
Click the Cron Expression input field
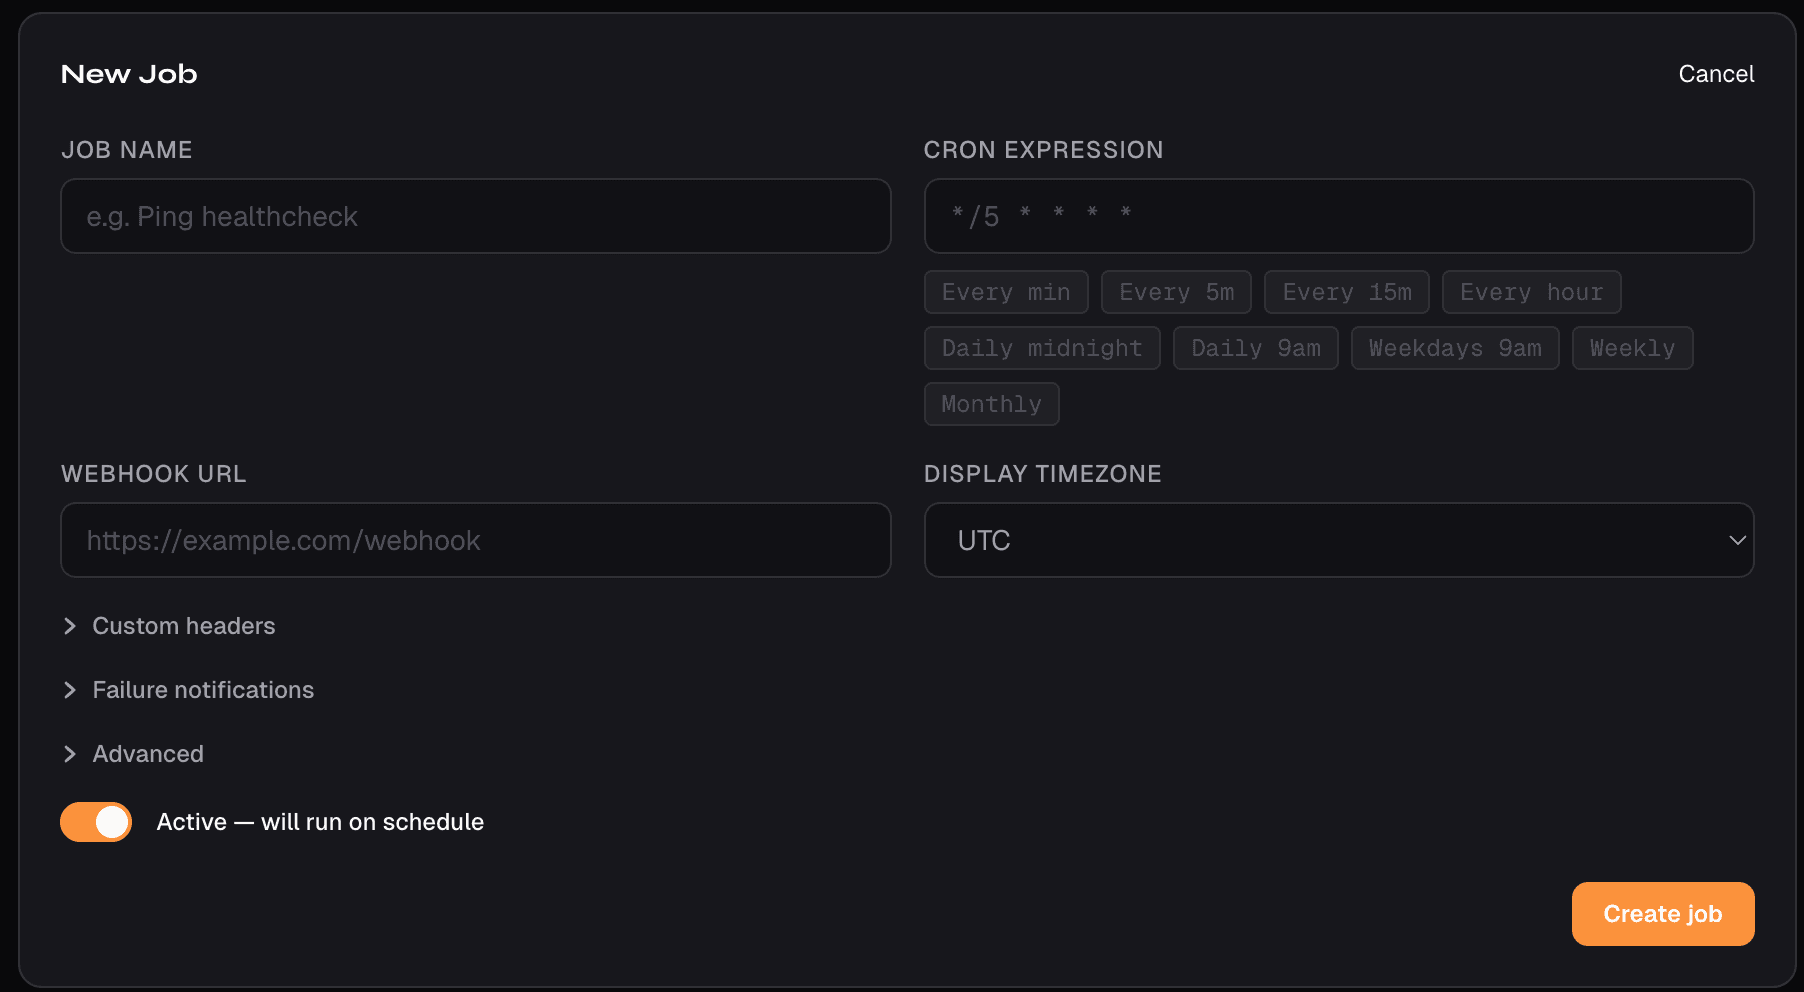tap(1338, 216)
